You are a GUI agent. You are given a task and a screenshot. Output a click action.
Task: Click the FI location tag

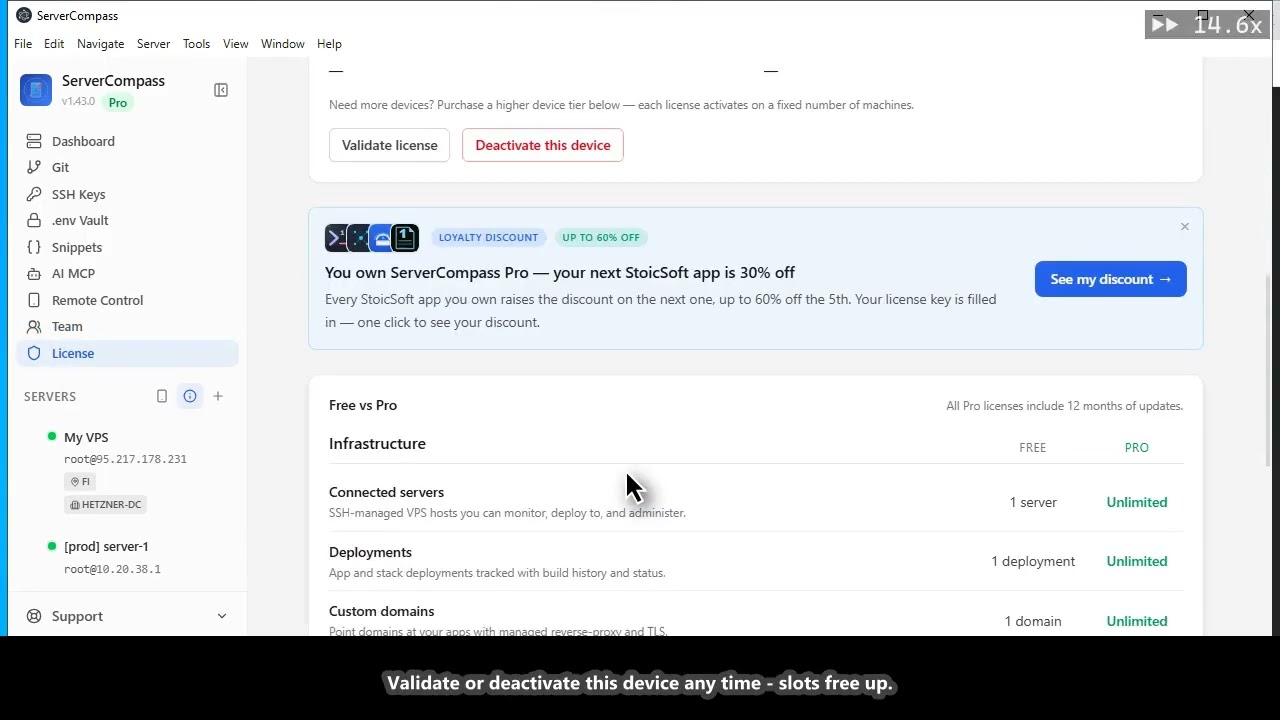click(x=80, y=481)
